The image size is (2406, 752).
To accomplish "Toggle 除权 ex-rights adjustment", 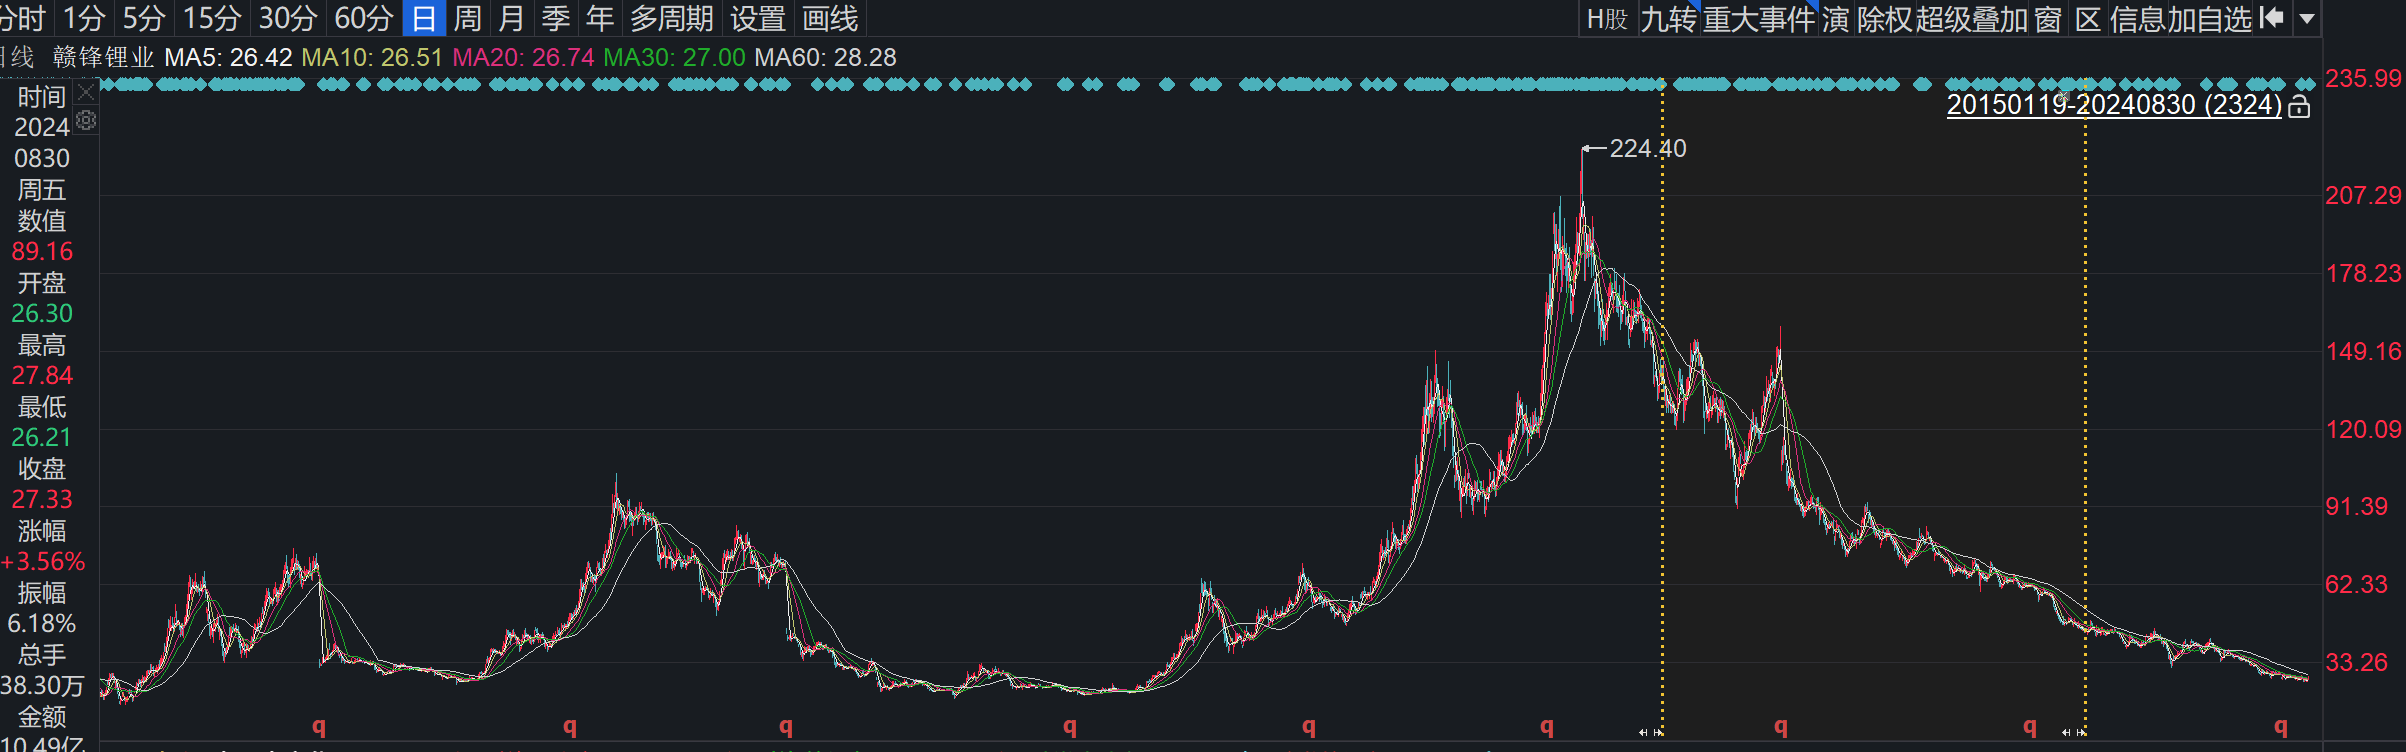I will tap(1885, 18).
